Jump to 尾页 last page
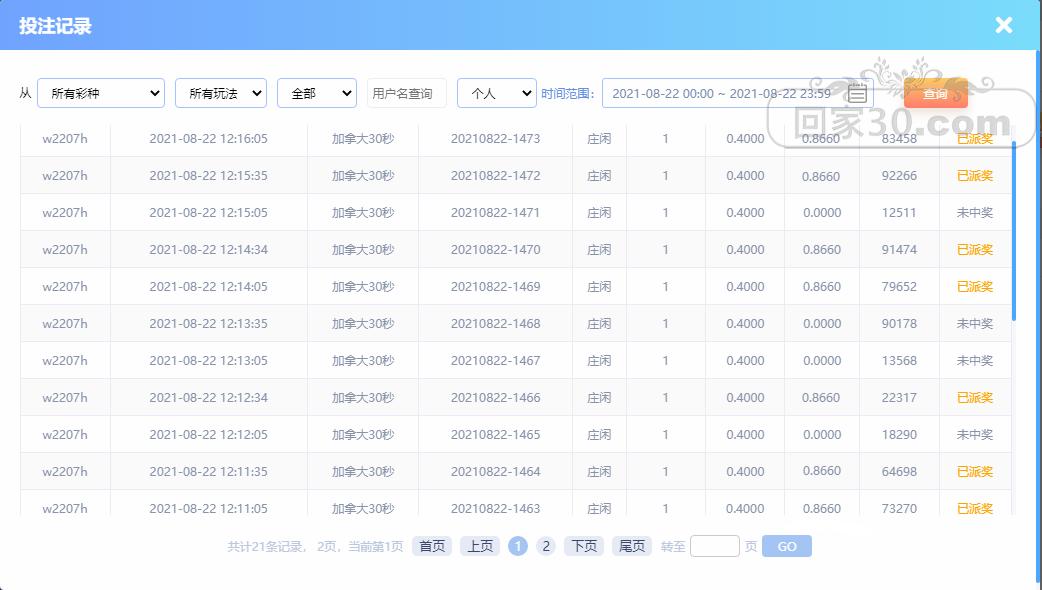The height and width of the screenshot is (590, 1042). [632, 546]
